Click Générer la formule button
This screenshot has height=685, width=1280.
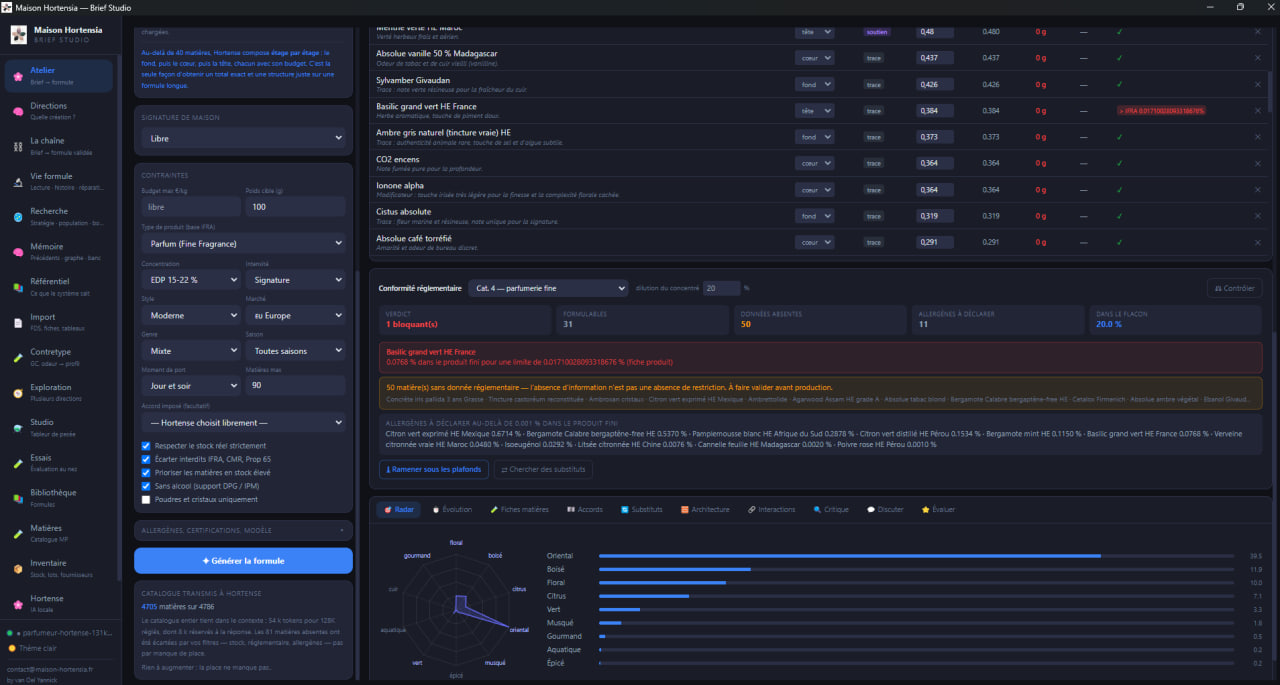click(243, 561)
